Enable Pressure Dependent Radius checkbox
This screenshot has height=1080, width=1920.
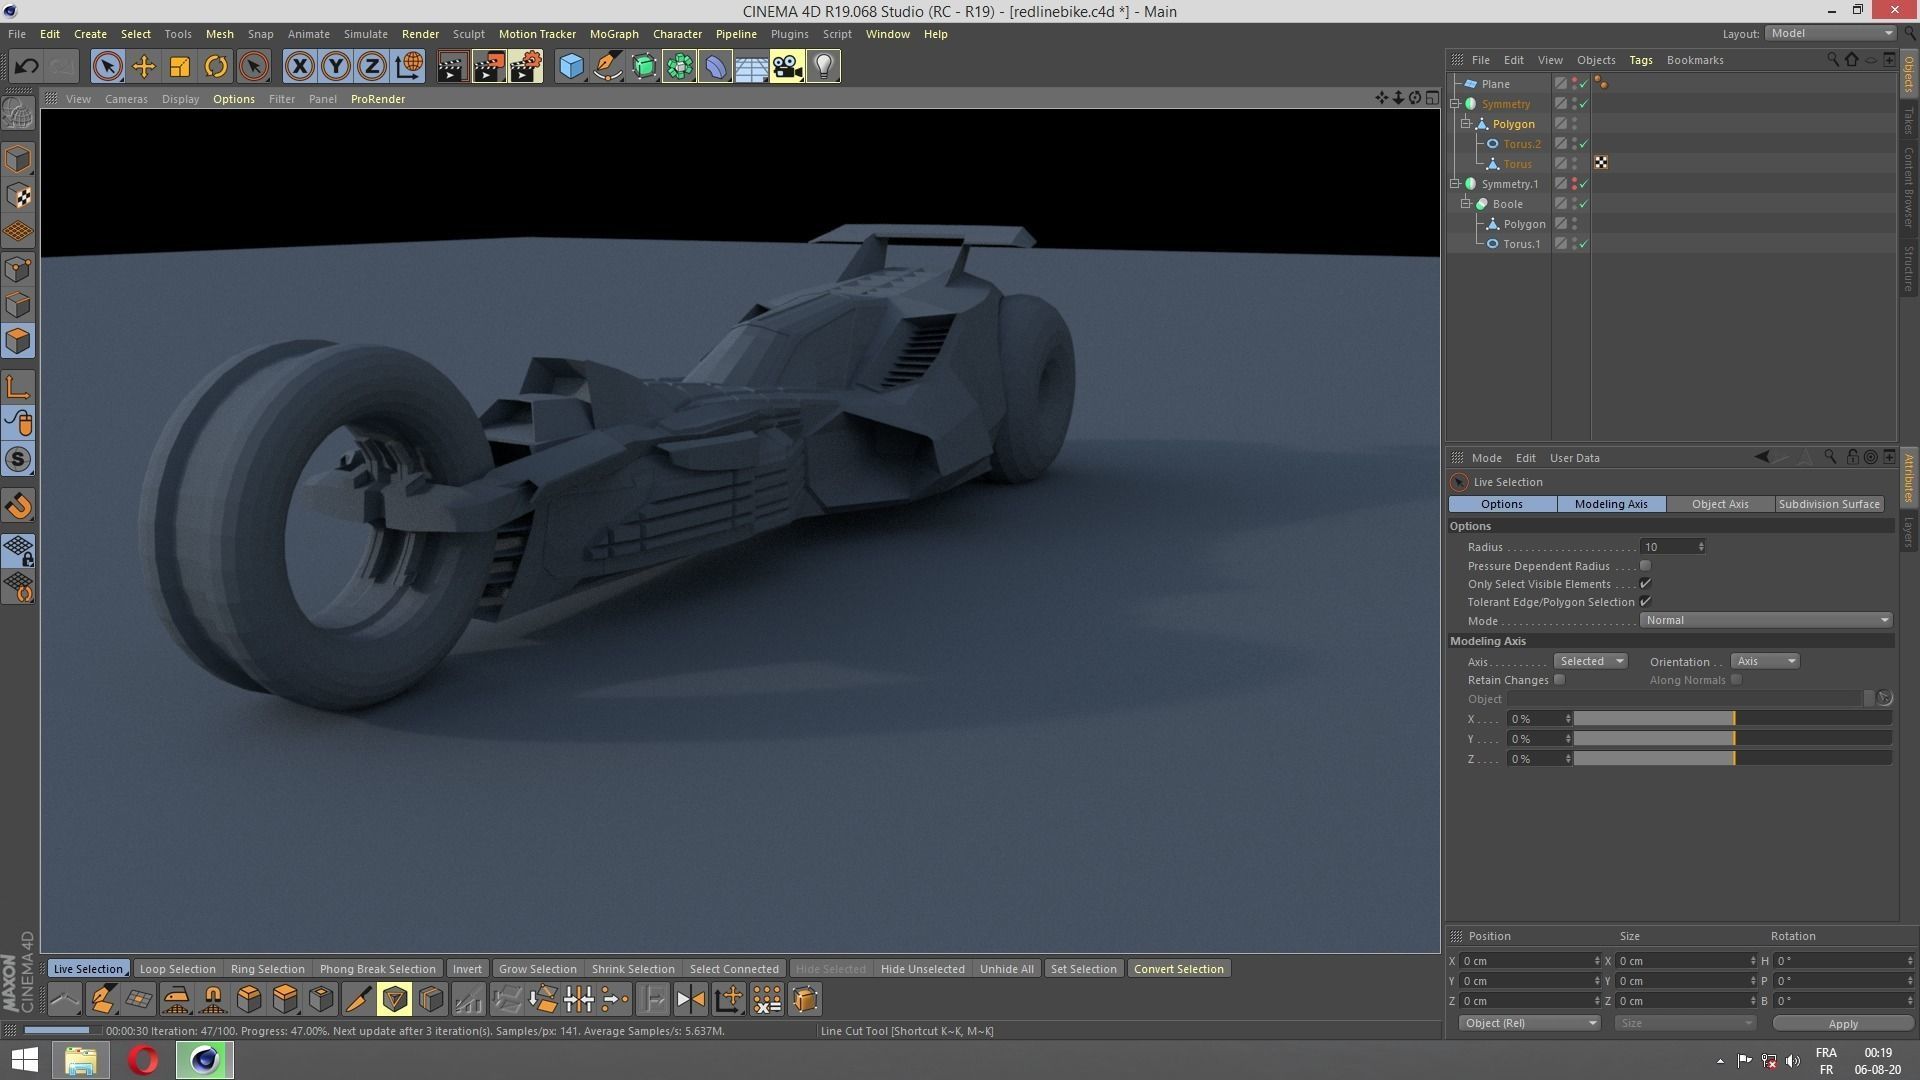(1645, 565)
